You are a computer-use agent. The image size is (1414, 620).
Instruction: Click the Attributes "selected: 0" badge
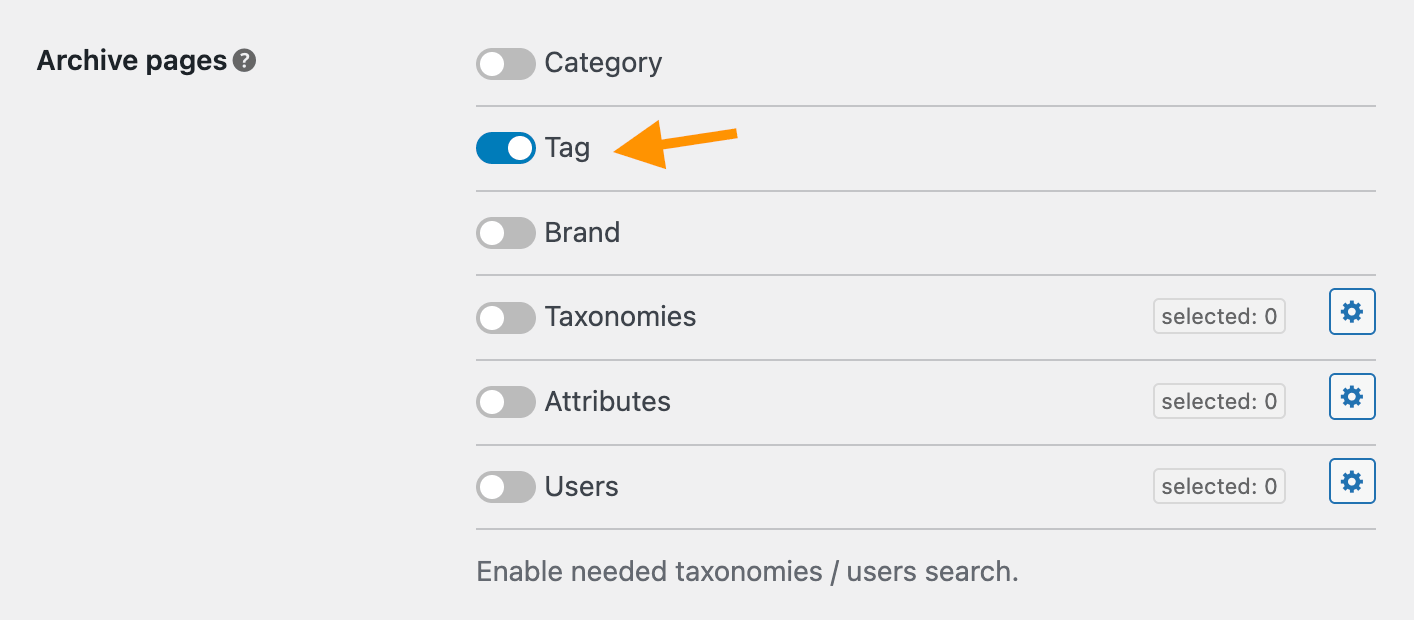[x=1219, y=402]
